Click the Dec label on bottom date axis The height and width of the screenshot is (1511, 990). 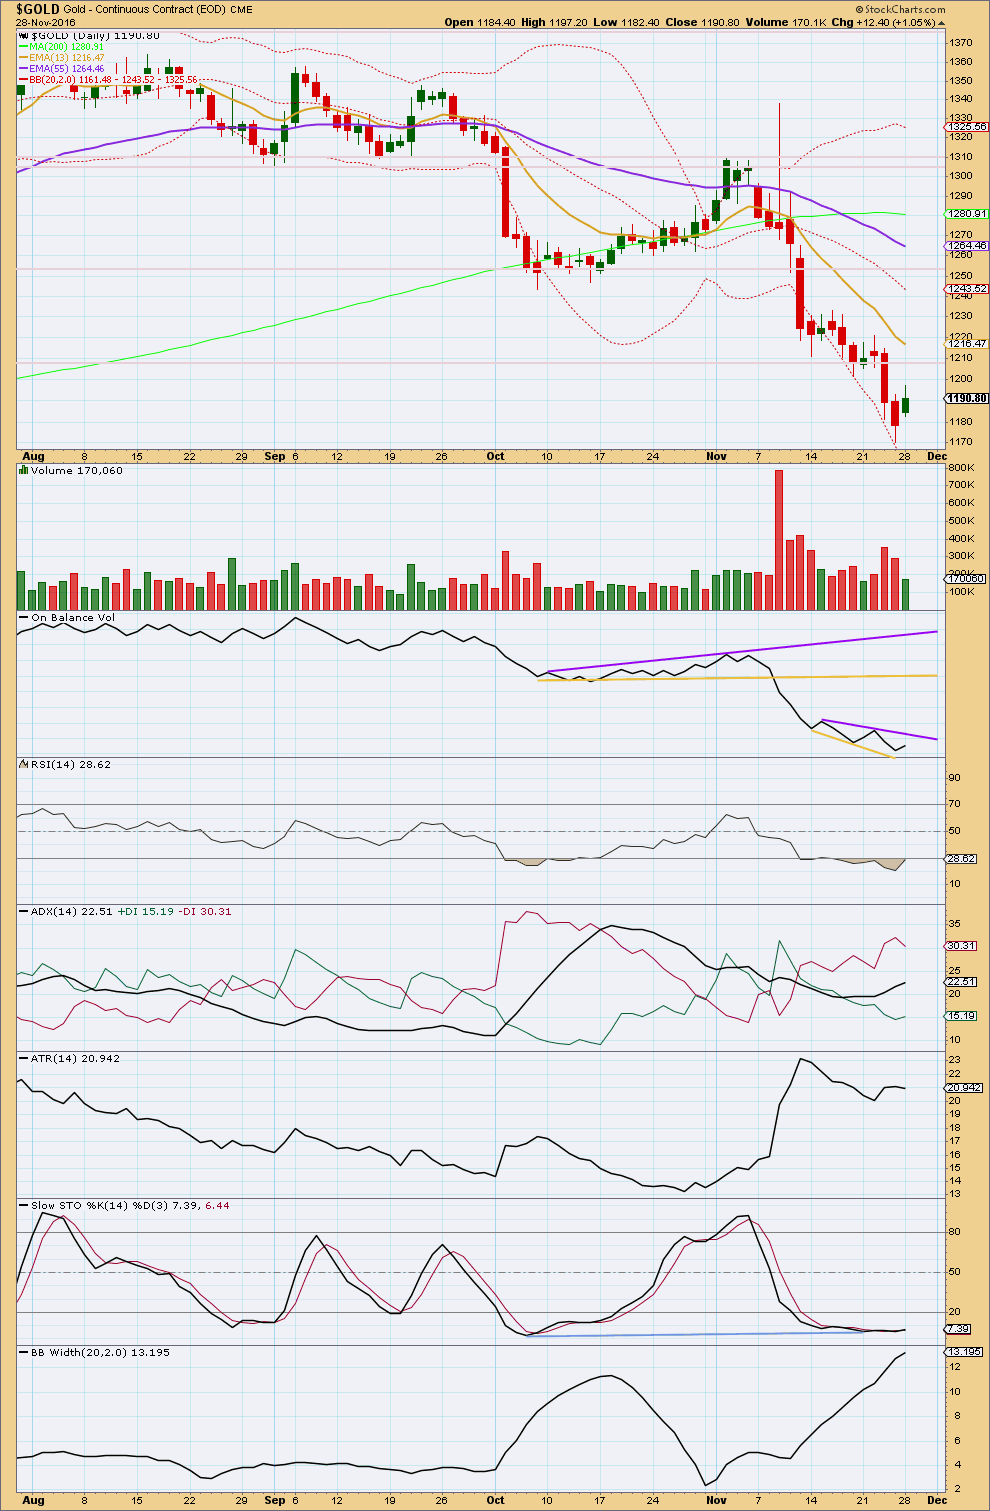(x=936, y=1500)
